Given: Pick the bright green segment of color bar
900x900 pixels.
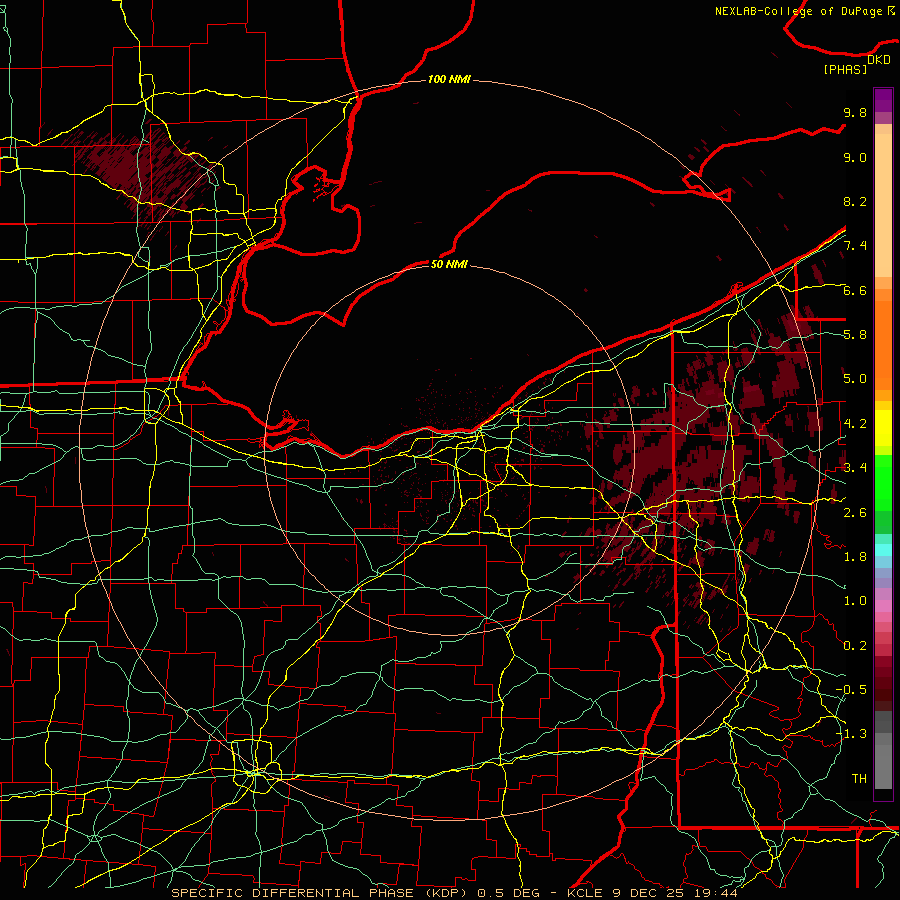Looking at the screenshot, I should (x=883, y=483).
